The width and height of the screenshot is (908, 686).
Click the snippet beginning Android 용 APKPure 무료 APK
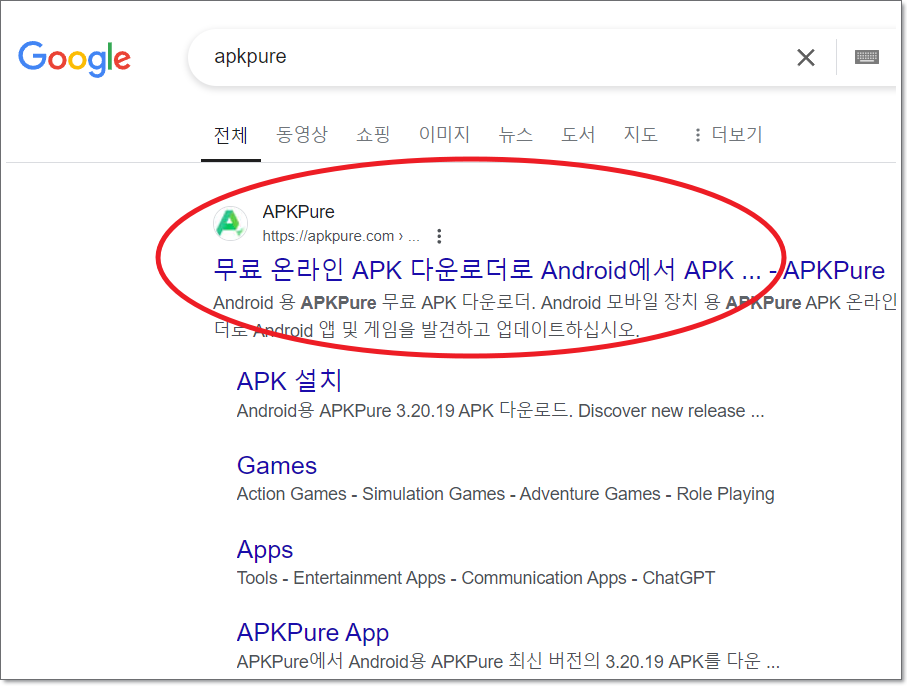(x=555, y=316)
